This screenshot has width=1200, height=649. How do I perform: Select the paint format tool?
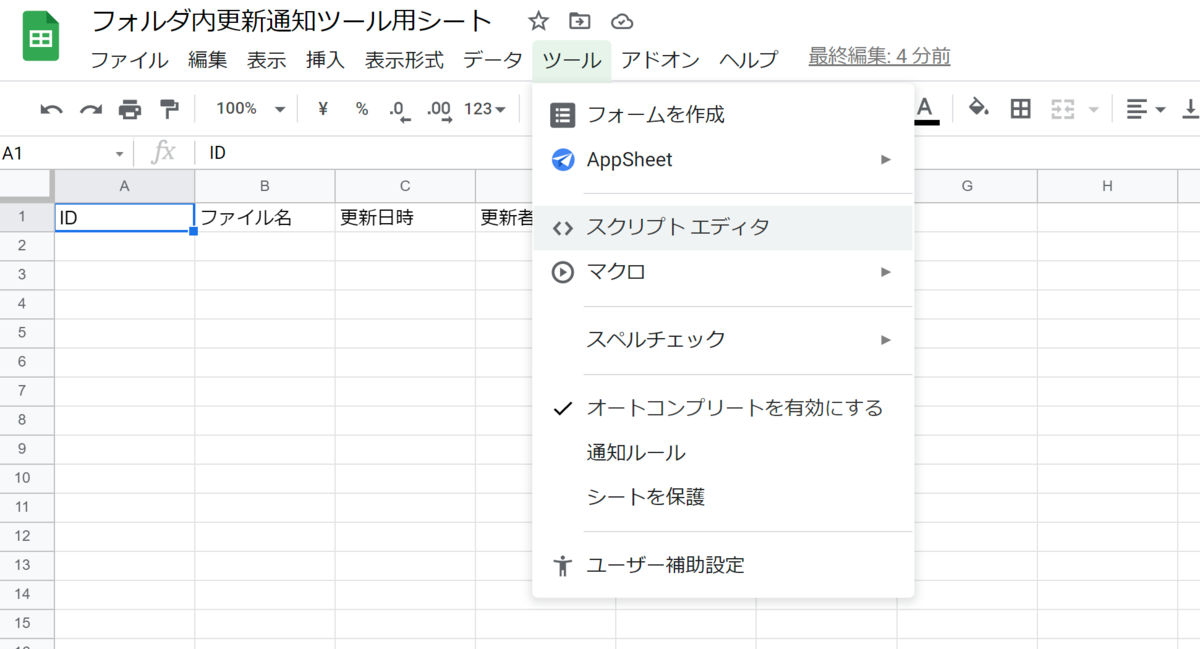(169, 108)
